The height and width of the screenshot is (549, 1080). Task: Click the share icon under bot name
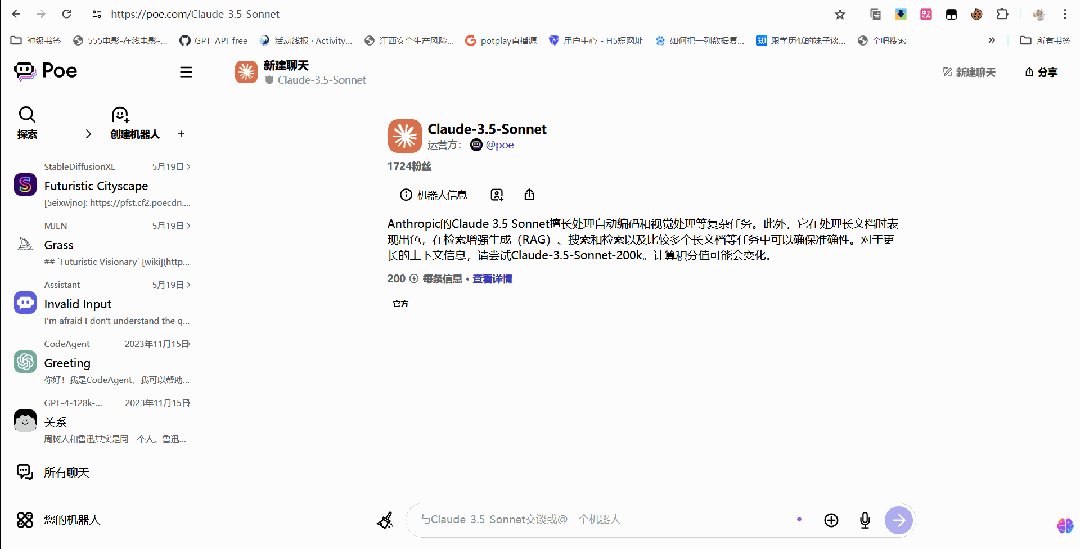click(x=529, y=195)
